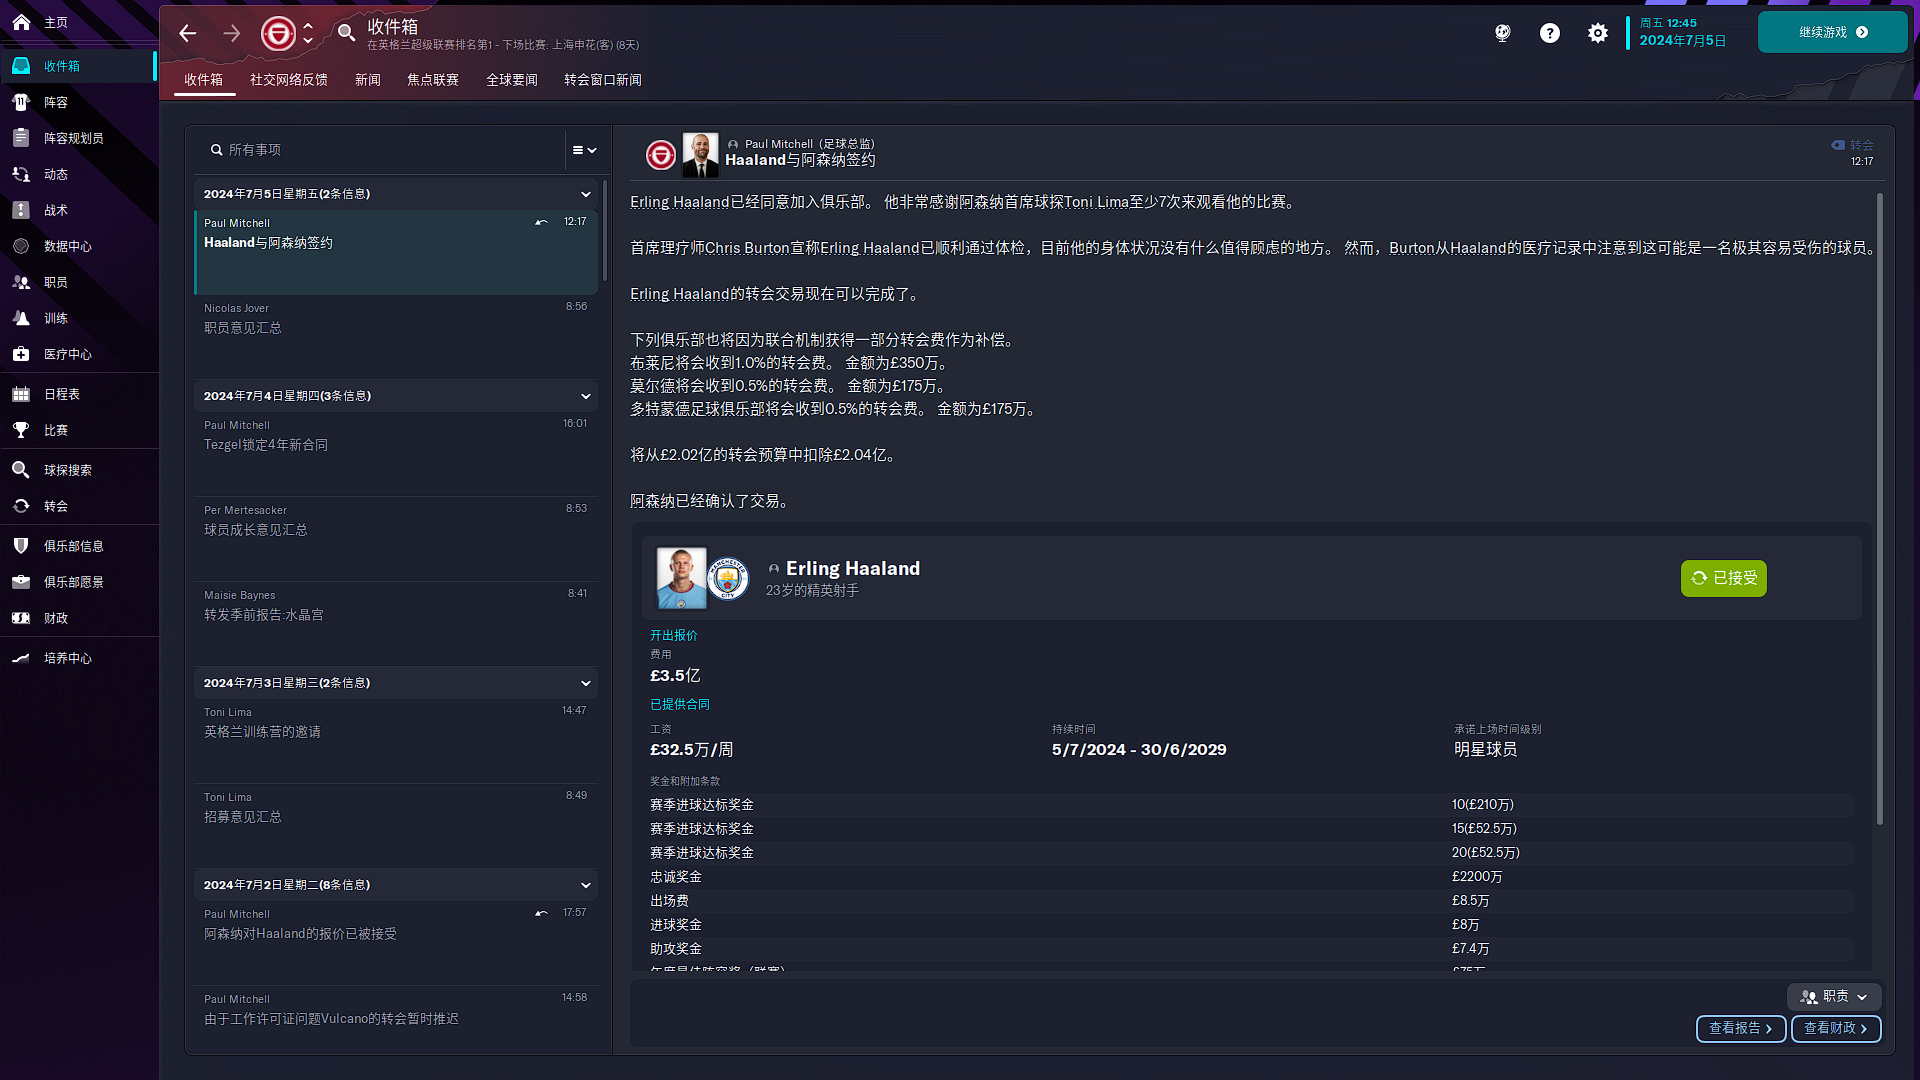This screenshot has width=1920, height=1080.
Task: Click Toni Lima link in message body
Action: (x=1096, y=202)
